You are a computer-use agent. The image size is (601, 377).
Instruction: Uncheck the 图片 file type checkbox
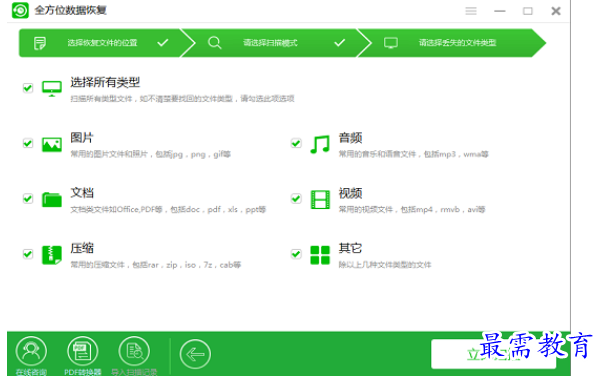tap(28, 143)
